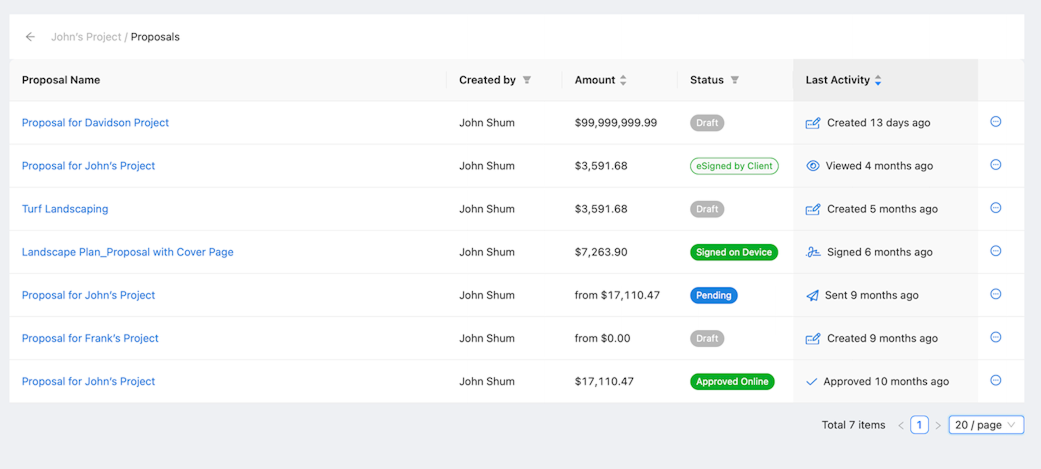Open actions menu for eSigned by Client row
Viewport: 1041px width, 469px height.
[x=995, y=165]
